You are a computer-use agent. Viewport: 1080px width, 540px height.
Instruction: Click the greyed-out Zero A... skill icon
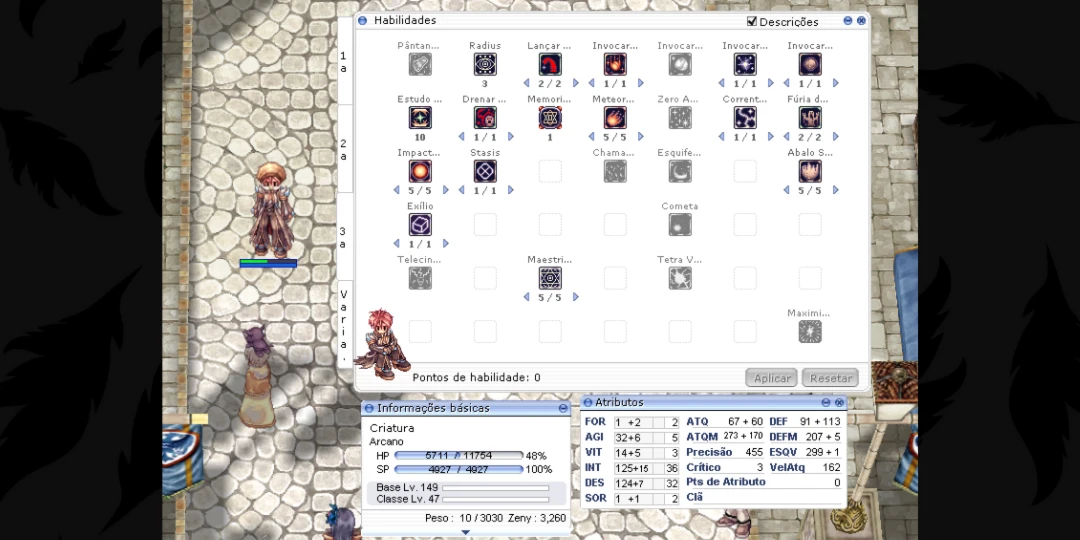680,118
